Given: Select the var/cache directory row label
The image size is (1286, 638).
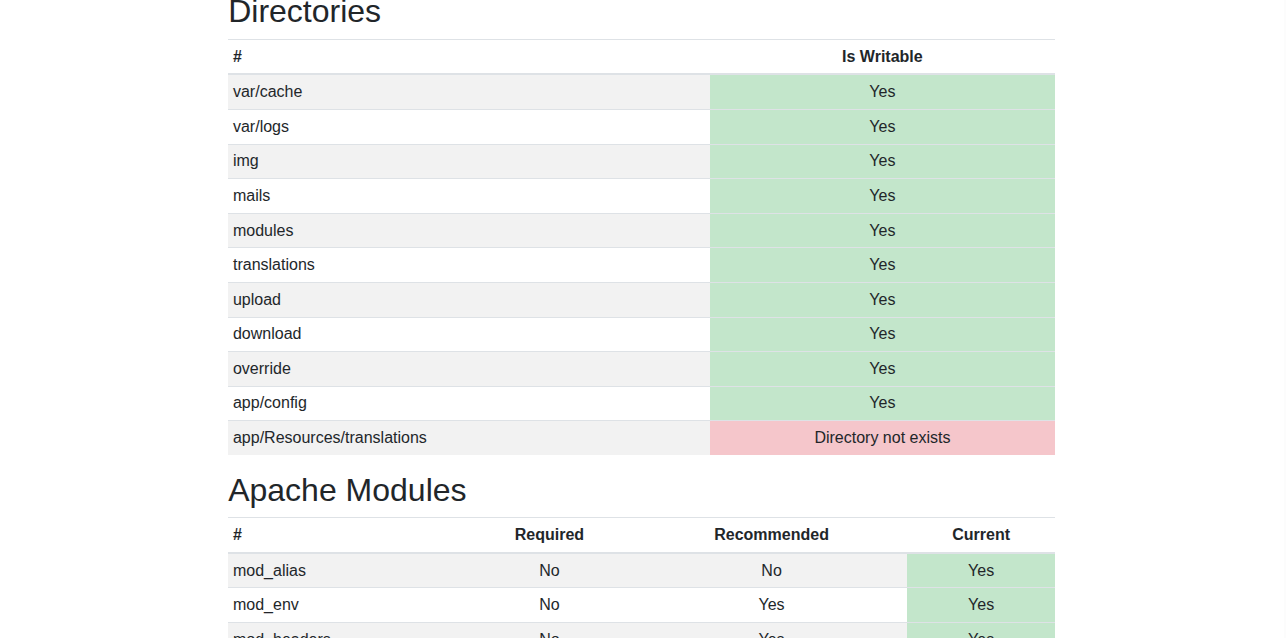Looking at the screenshot, I should click(x=267, y=92).
